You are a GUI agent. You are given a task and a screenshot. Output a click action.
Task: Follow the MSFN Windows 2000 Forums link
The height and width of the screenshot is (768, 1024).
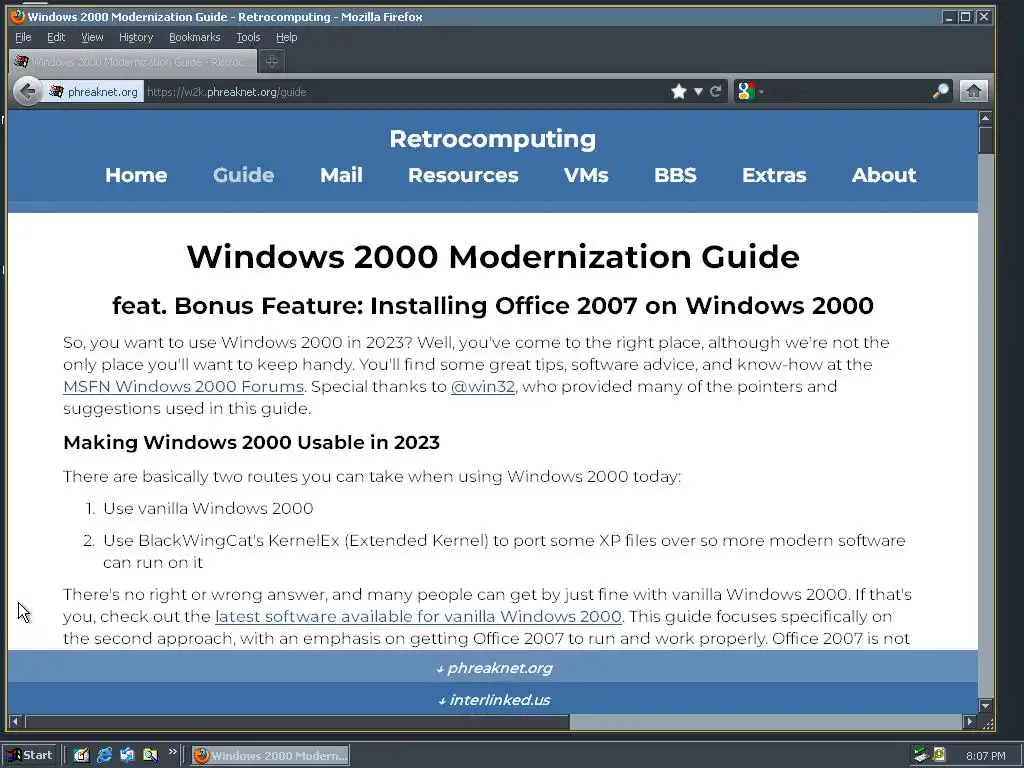click(x=184, y=387)
